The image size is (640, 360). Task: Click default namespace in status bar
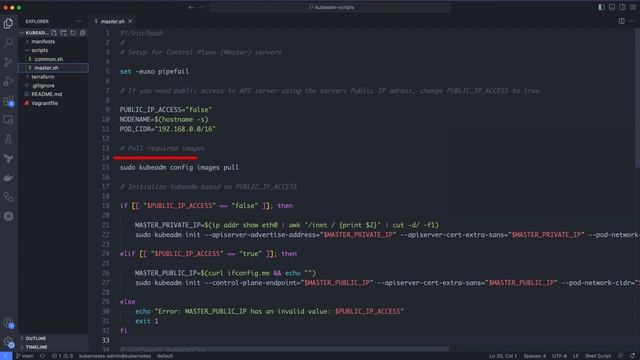coord(165,356)
